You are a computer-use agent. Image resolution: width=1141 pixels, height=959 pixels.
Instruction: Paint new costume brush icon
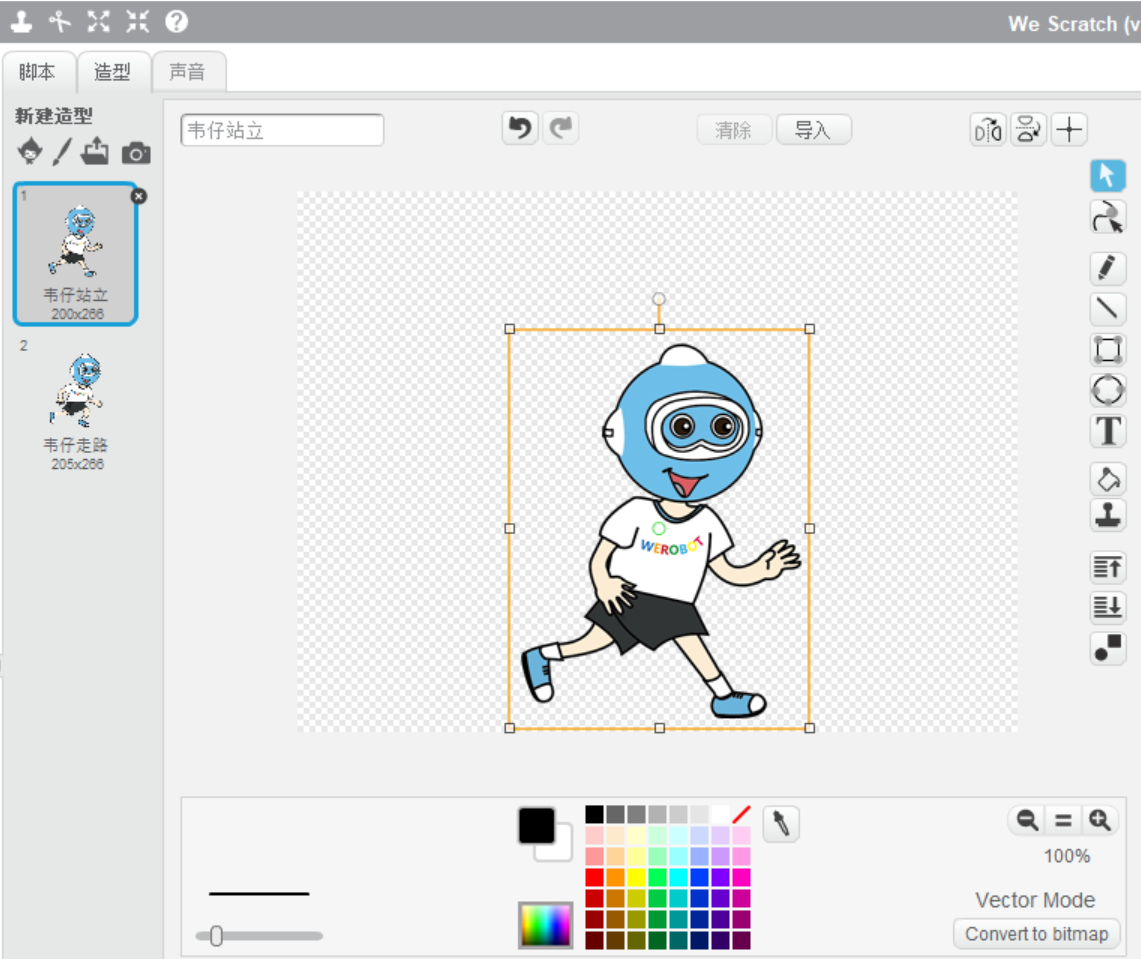coord(63,151)
